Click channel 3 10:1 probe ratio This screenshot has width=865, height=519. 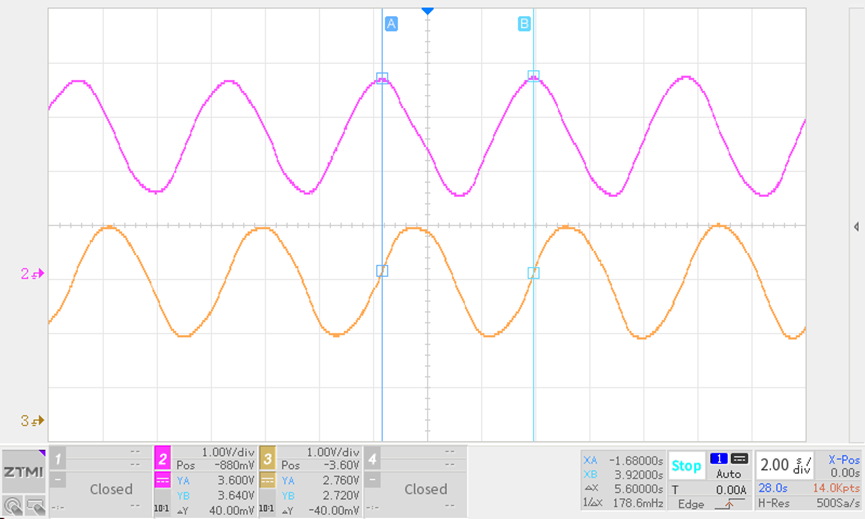(266, 509)
